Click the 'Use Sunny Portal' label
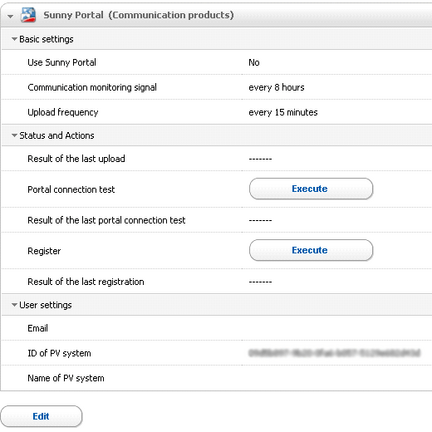Image resolution: width=432 pixels, height=432 pixels. (62, 63)
